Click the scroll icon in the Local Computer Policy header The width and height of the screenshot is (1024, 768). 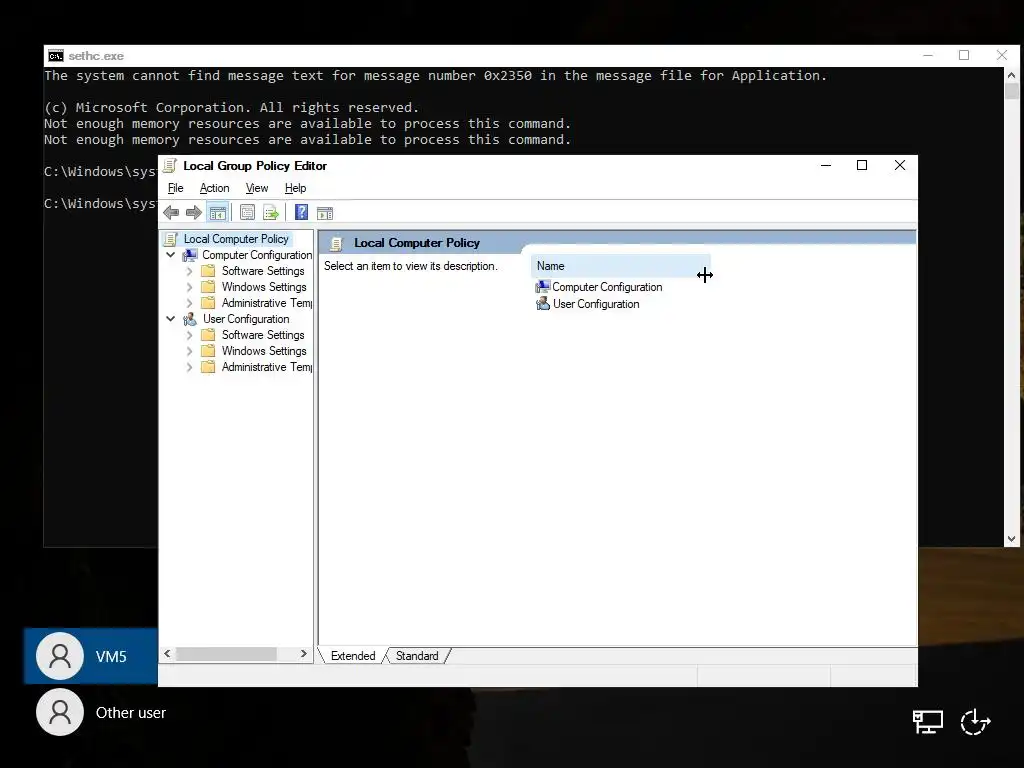click(x=336, y=244)
